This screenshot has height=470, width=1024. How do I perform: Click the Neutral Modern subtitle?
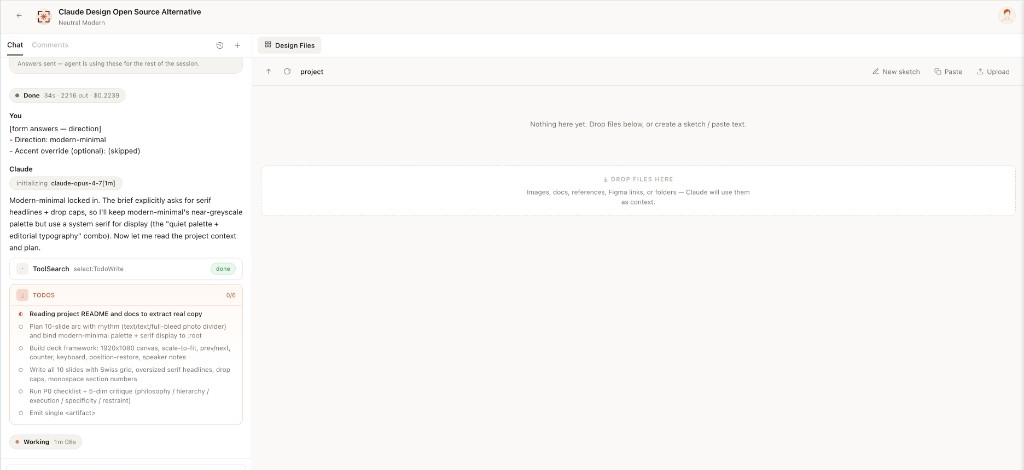[x=82, y=23]
